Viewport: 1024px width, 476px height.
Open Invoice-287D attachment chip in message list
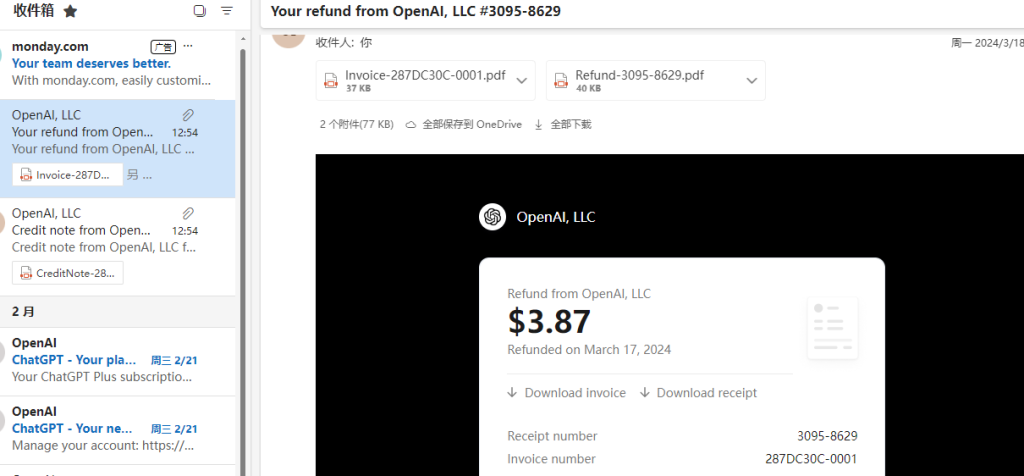click(x=68, y=175)
